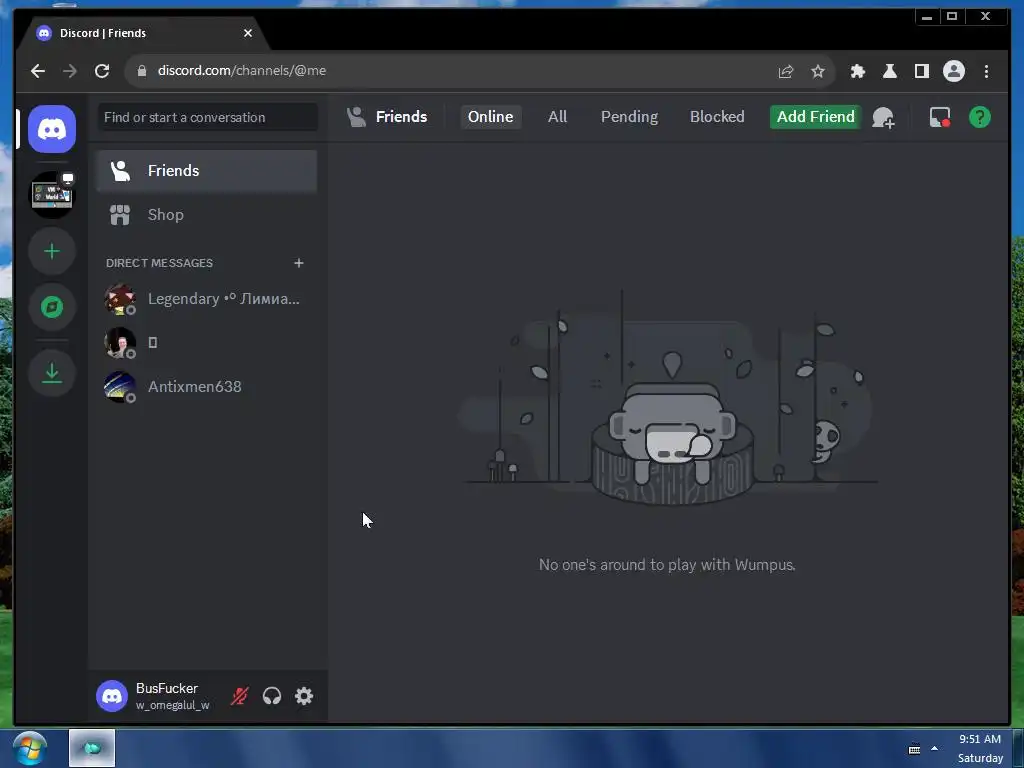The height and width of the screenshot is (768, 1024).
Task: Select Friends in sidebar
Action: click(206, 170)
